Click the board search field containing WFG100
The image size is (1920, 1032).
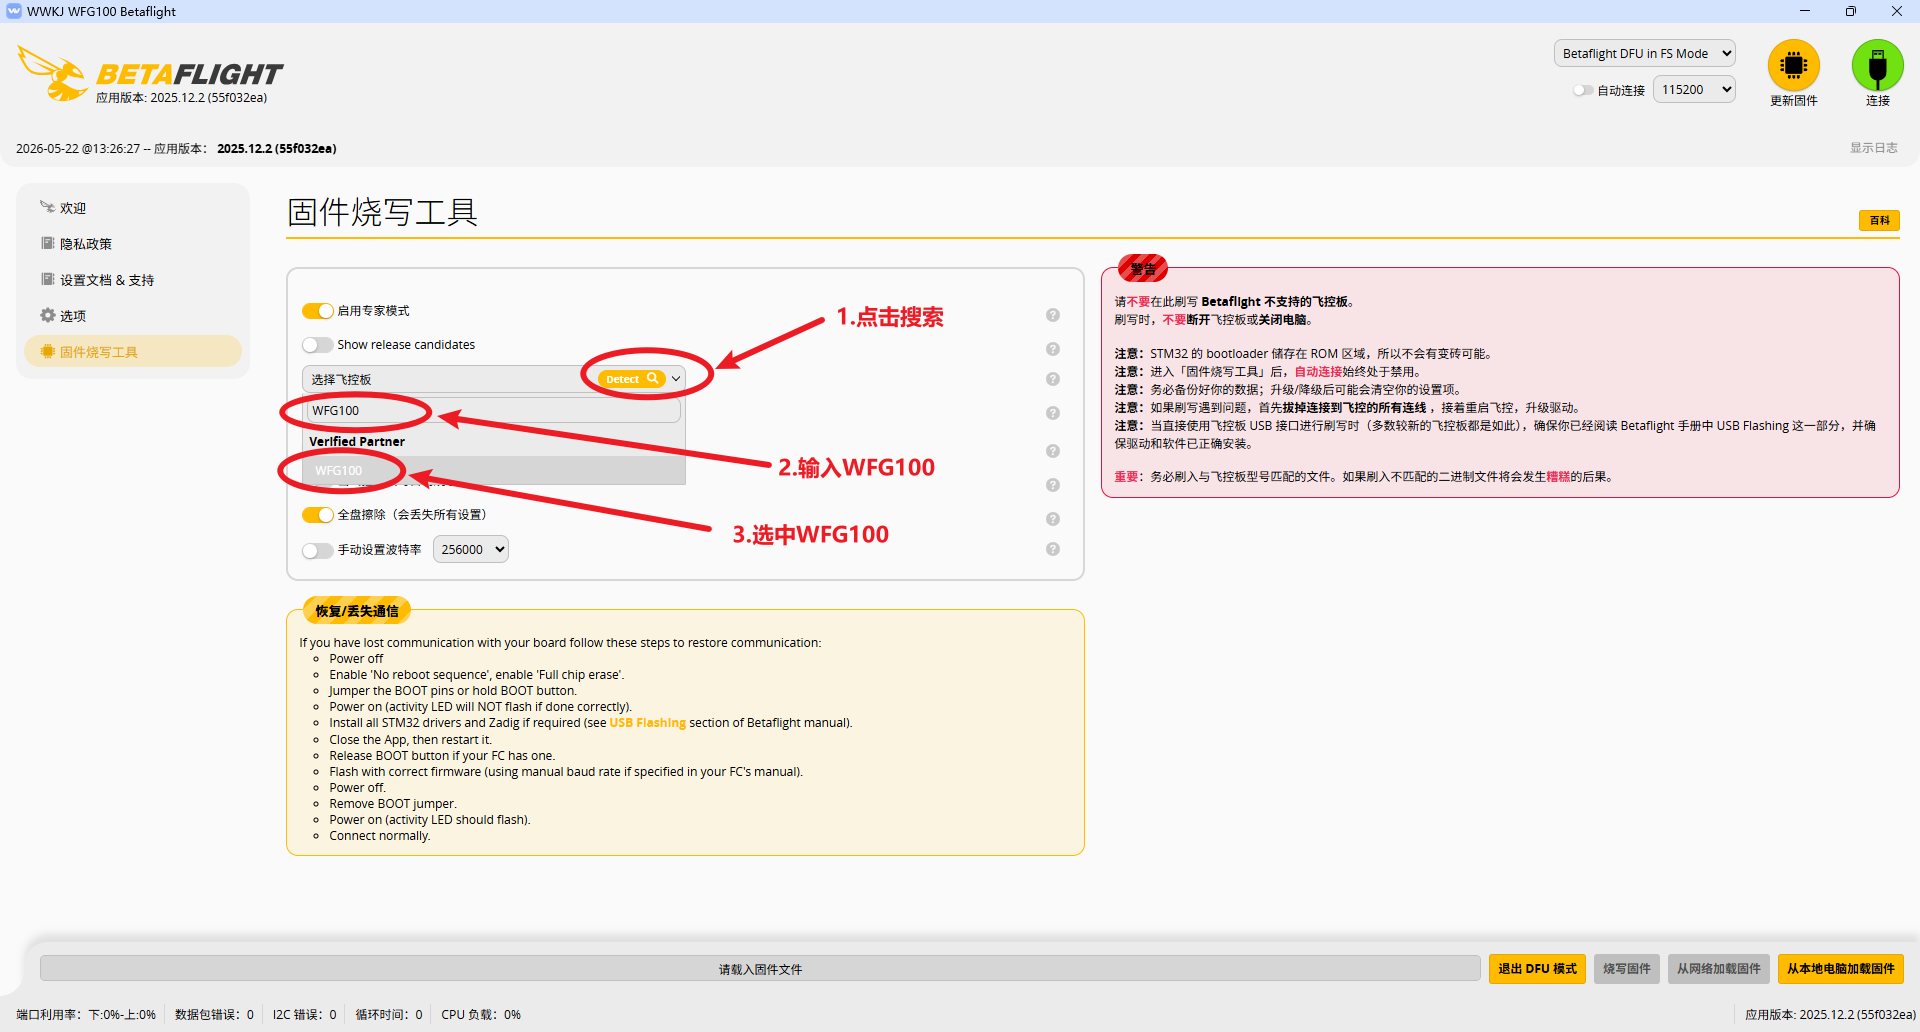tap(494, 411)
